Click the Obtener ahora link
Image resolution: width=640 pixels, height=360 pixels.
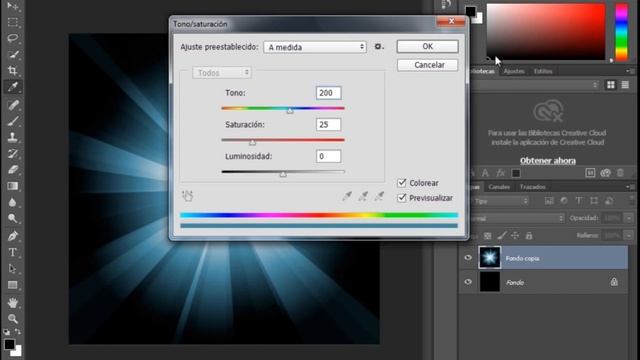(x=548, y=160)
